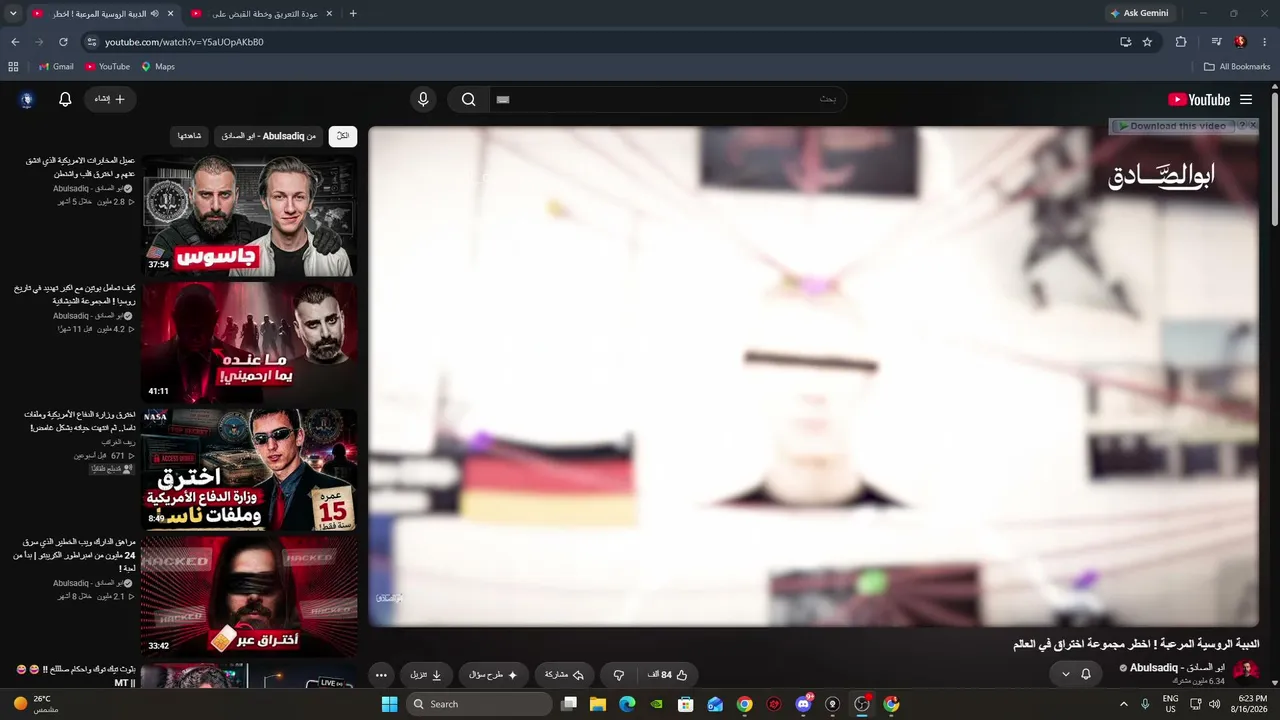The height and width of the screenshot is (720, 1280).
Task: Bookmark this page with the star
Action: (1147, 42)
